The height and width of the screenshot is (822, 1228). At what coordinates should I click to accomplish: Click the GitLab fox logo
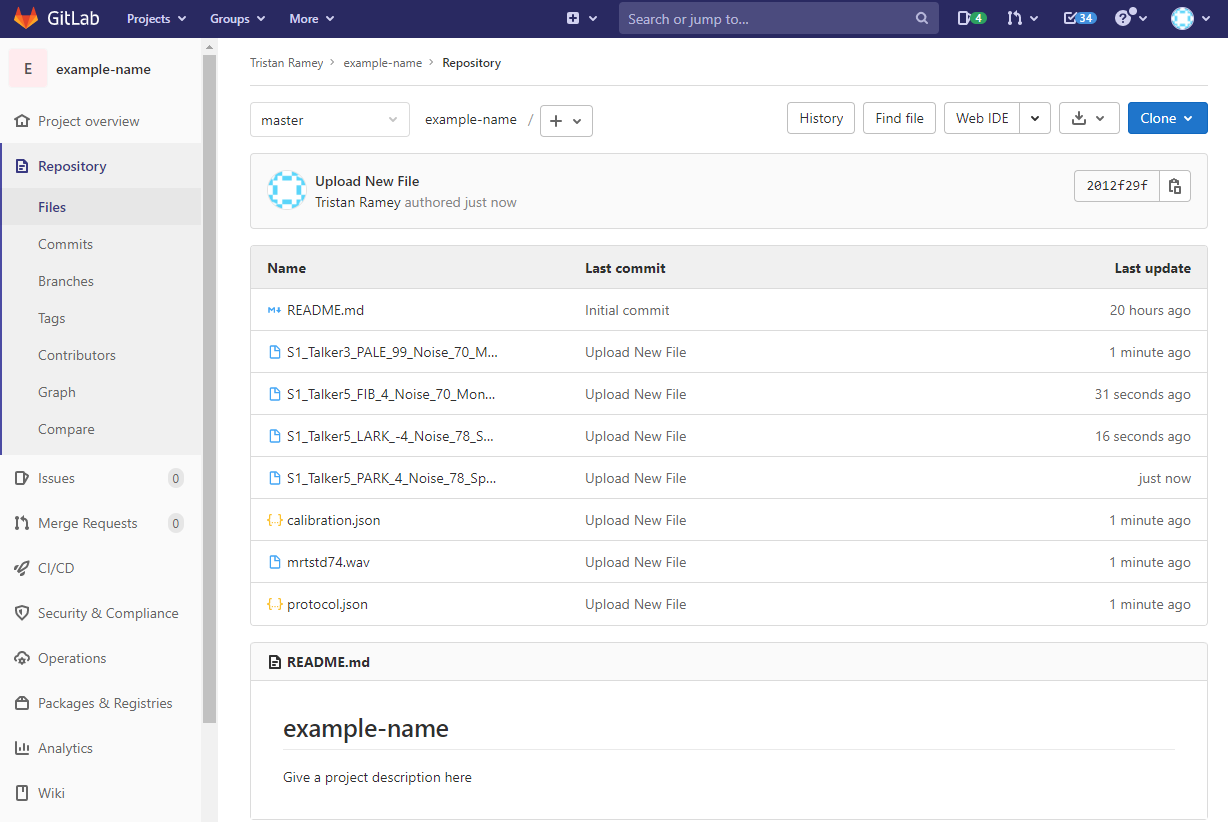pos(26,18)
